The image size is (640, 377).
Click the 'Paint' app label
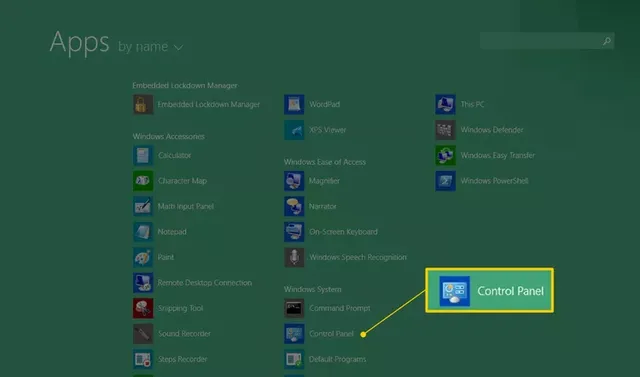click(166, 257)
